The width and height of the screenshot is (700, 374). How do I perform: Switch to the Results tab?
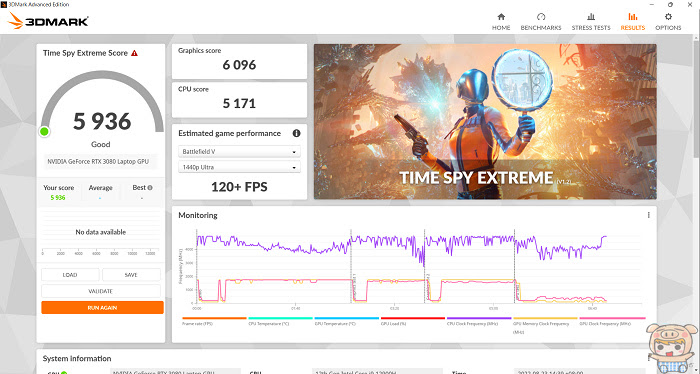pyautogui.click(x=633, y=21)
